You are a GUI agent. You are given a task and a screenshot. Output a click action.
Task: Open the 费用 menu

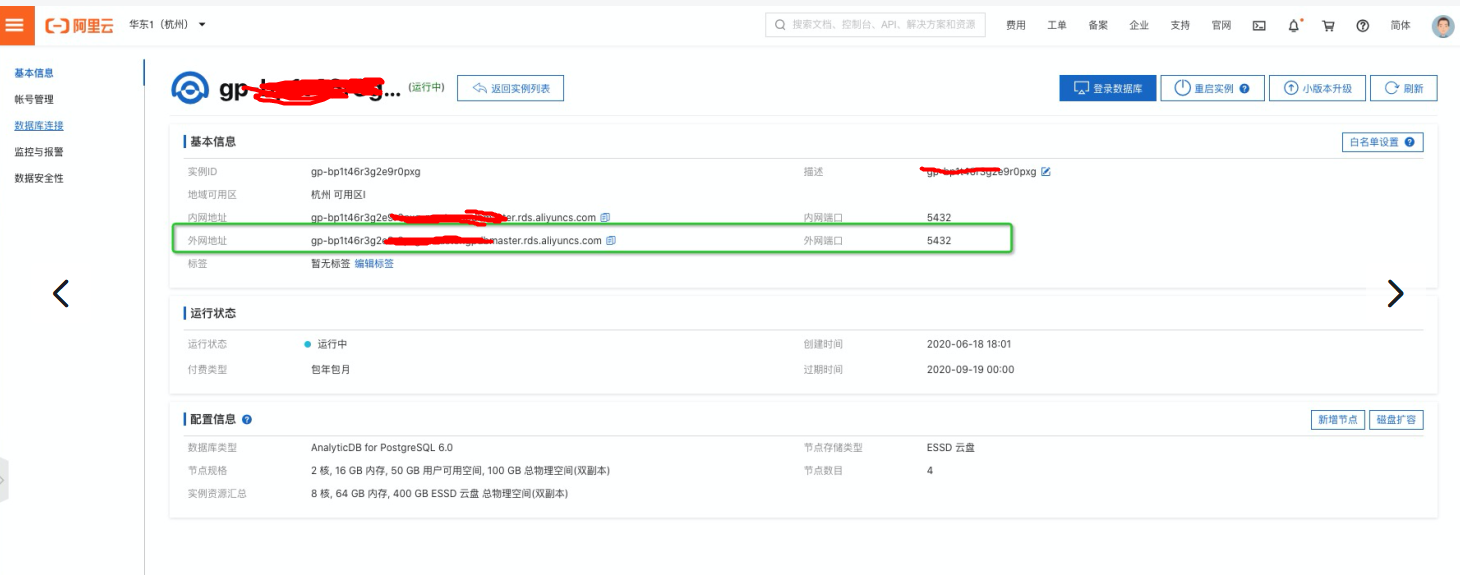point(1016,26)
